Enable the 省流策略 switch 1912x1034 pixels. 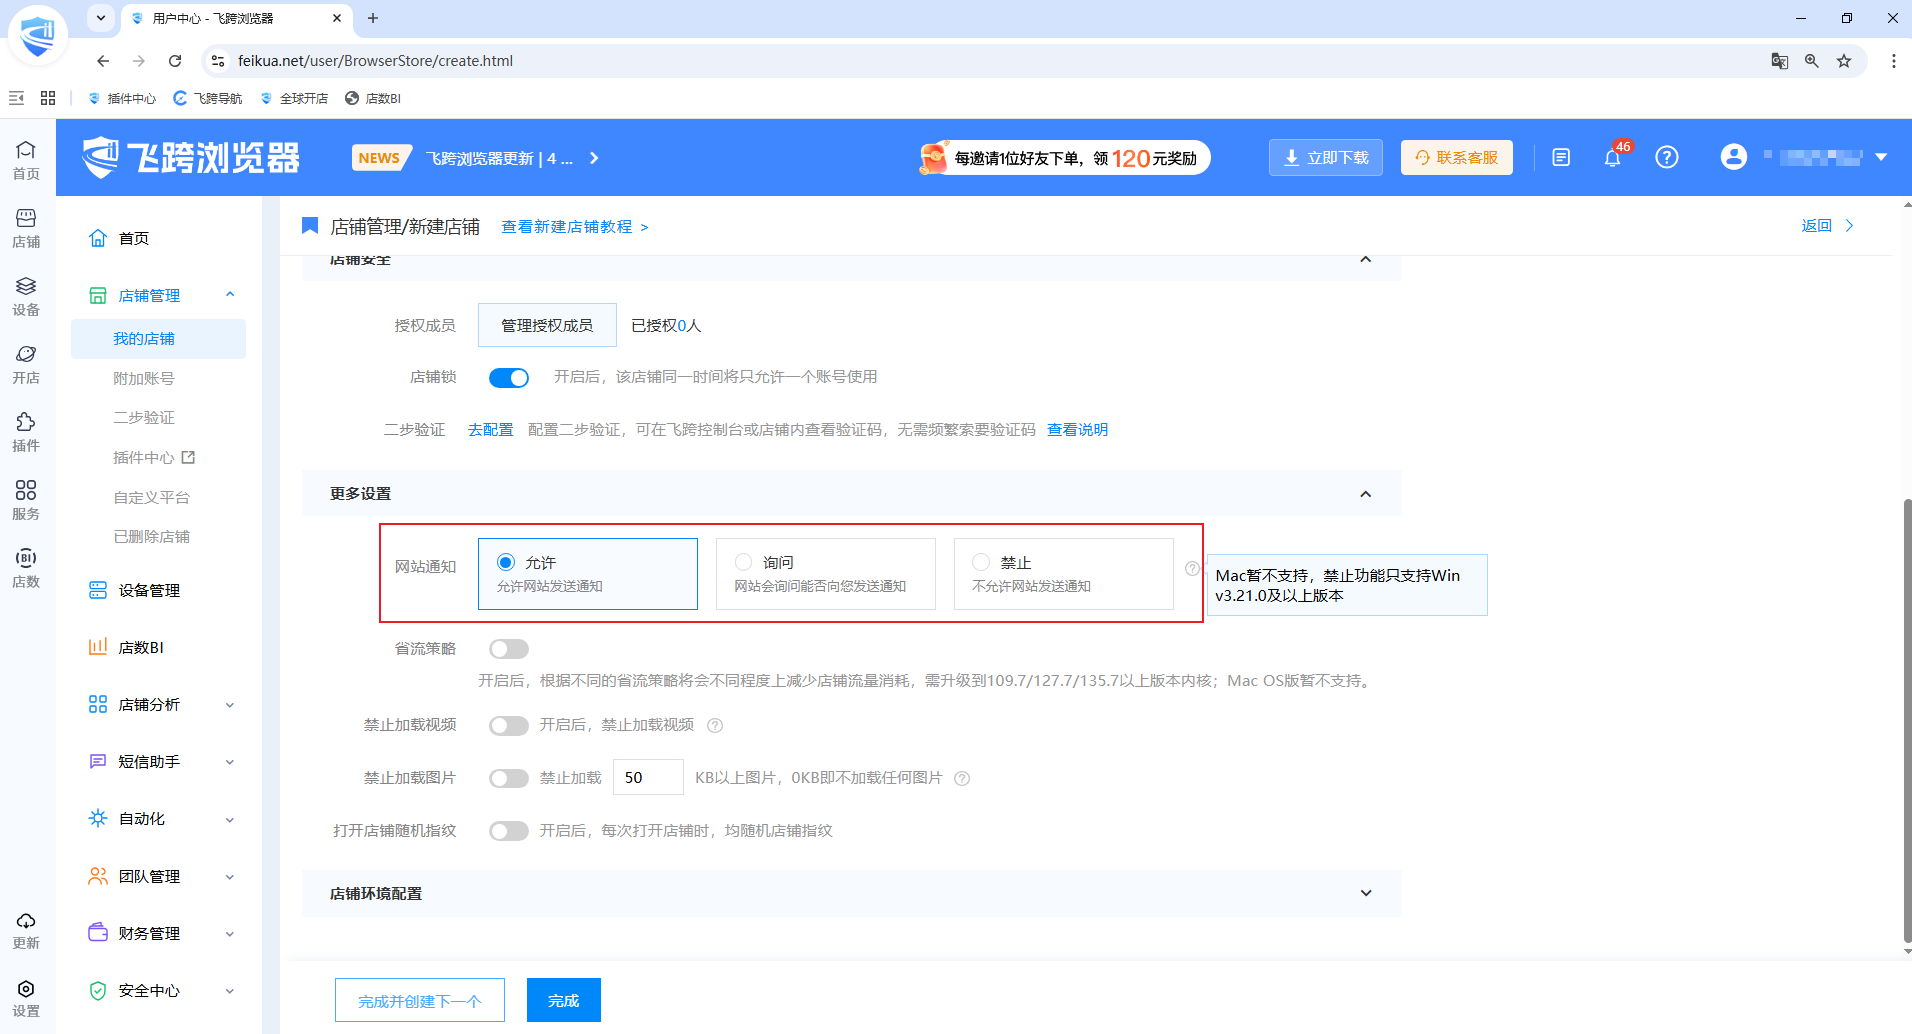509,649
